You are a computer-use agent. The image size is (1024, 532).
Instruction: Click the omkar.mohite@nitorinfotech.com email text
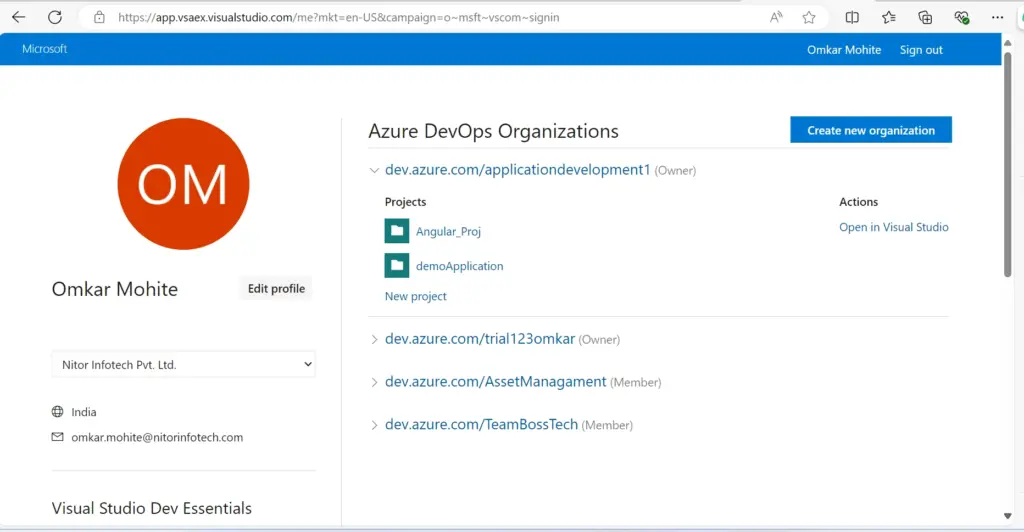point(157,437)
